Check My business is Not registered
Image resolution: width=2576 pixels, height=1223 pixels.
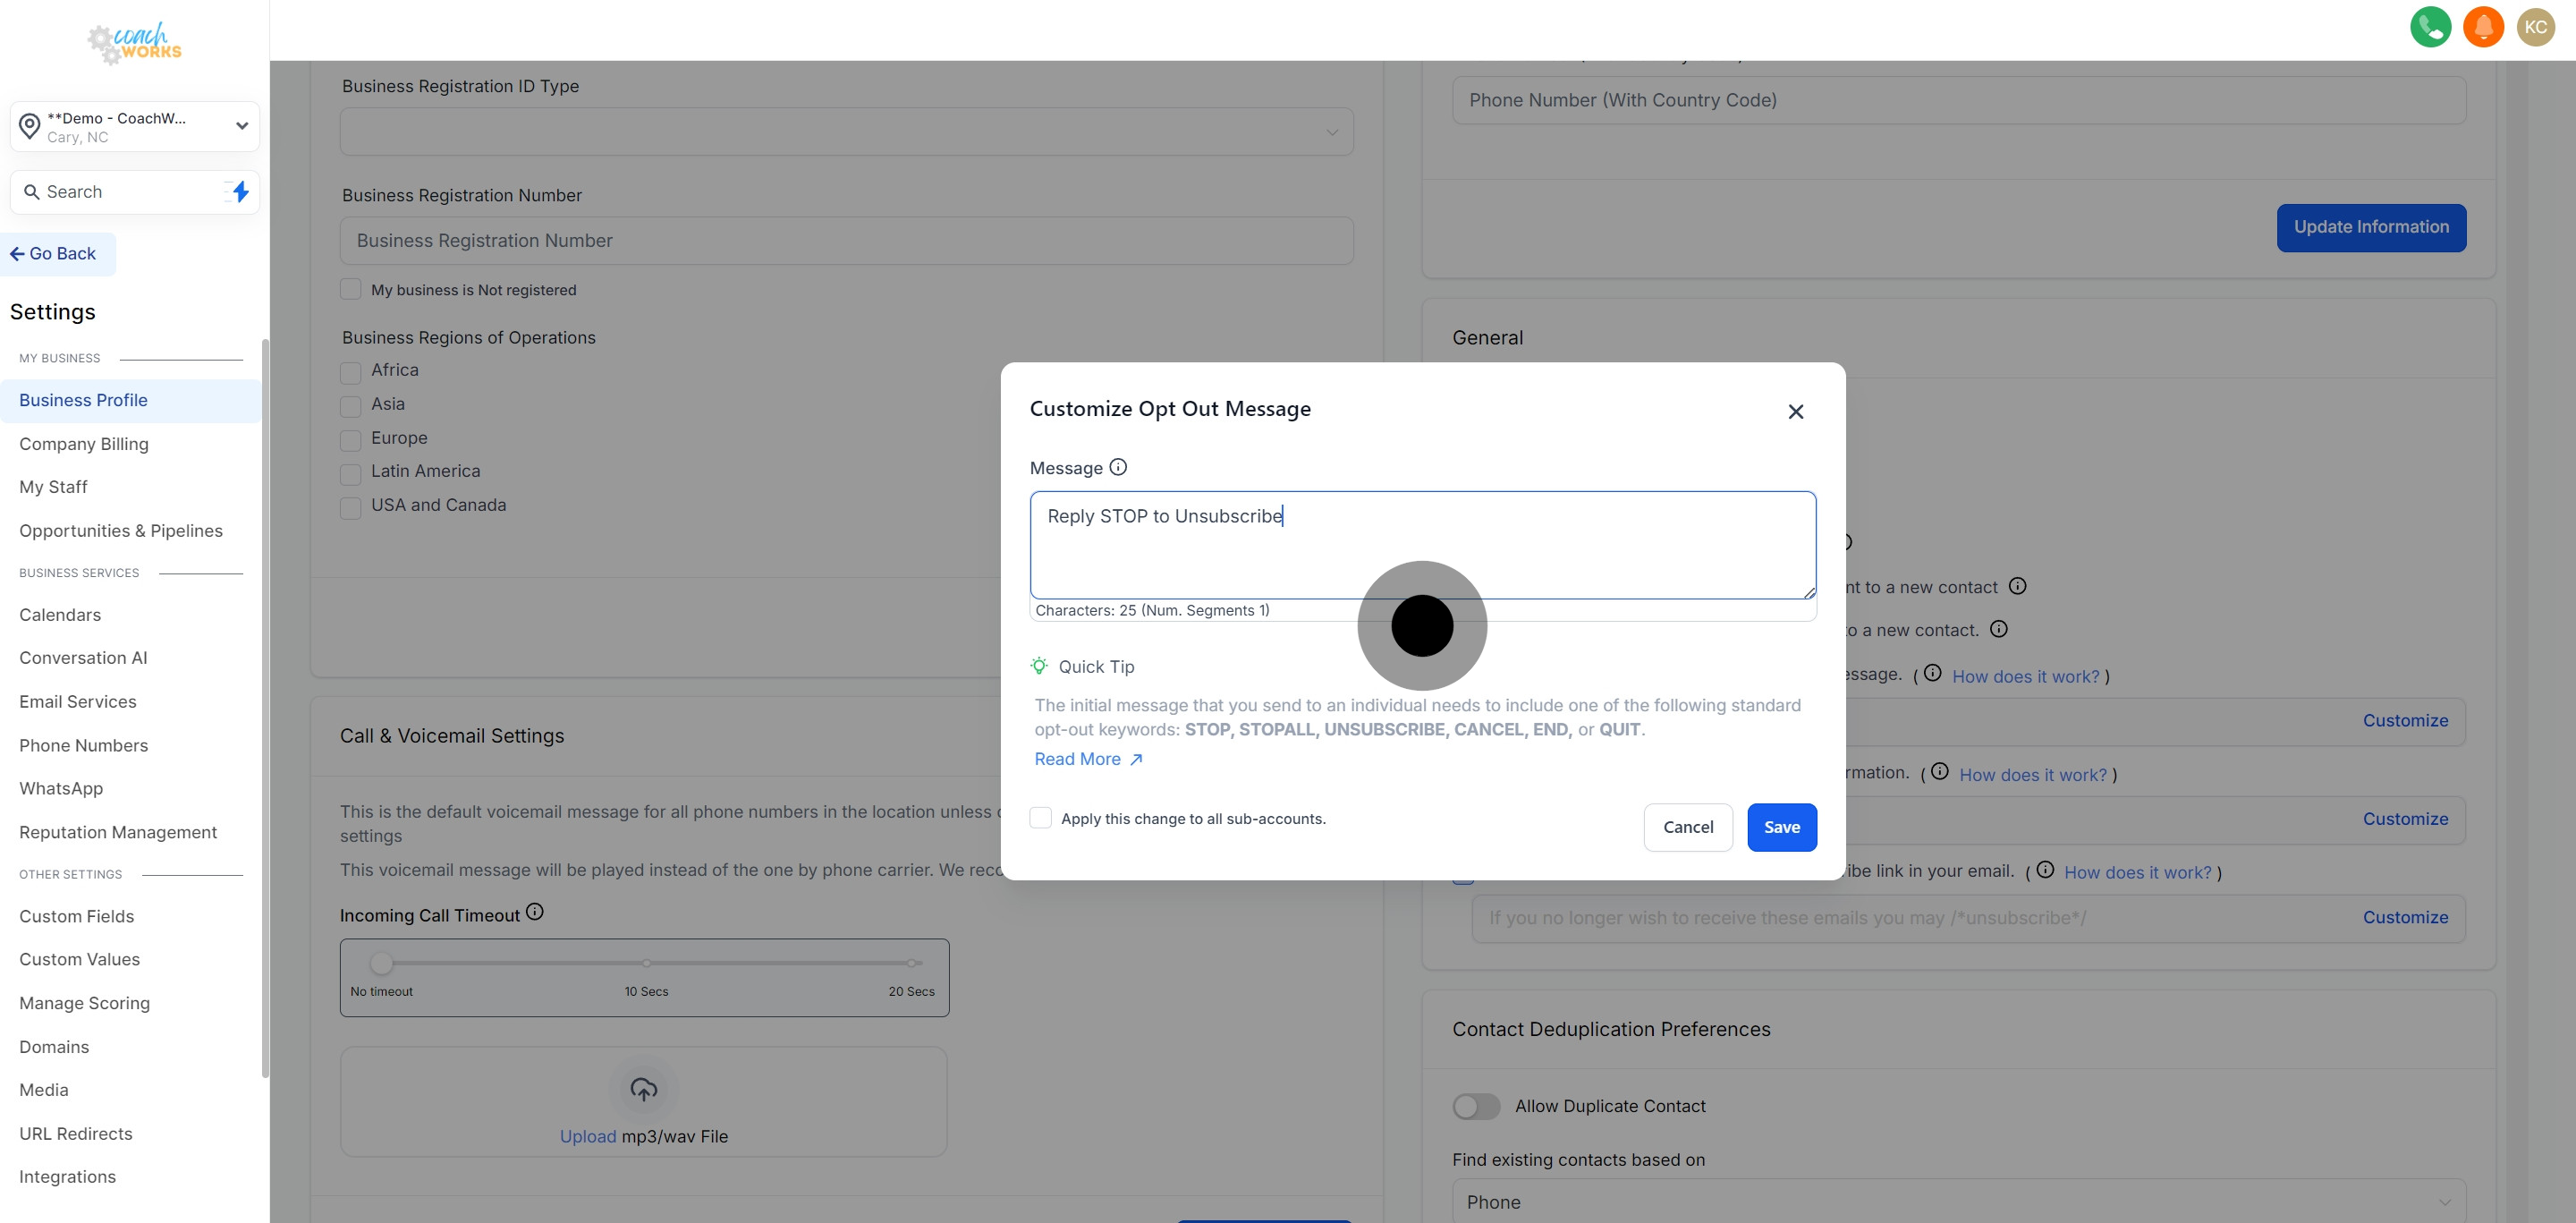click(350, 290)
